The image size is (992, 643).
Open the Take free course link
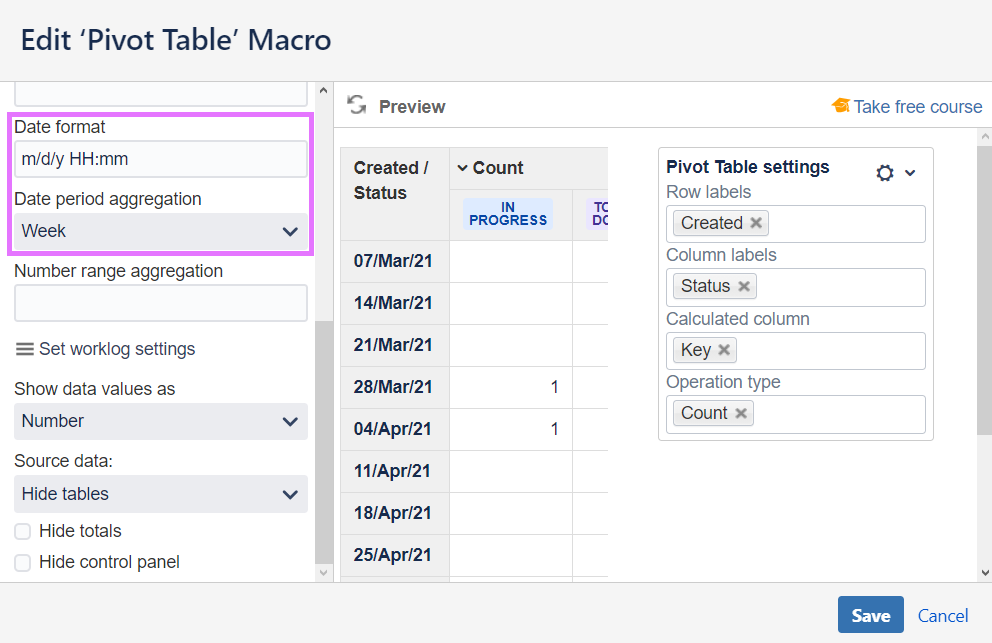click(x=917, y=107)
